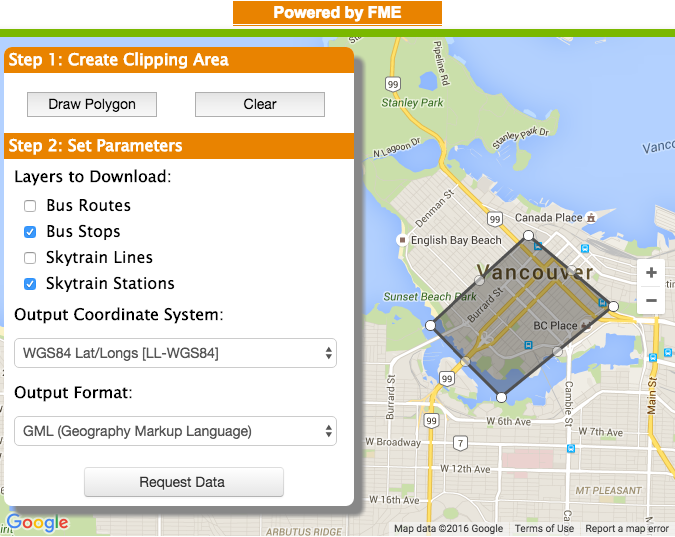The height and width of the screenshot is (537, 675).
Task: Click Report a map error link
Action: click(x=628, y=529)
